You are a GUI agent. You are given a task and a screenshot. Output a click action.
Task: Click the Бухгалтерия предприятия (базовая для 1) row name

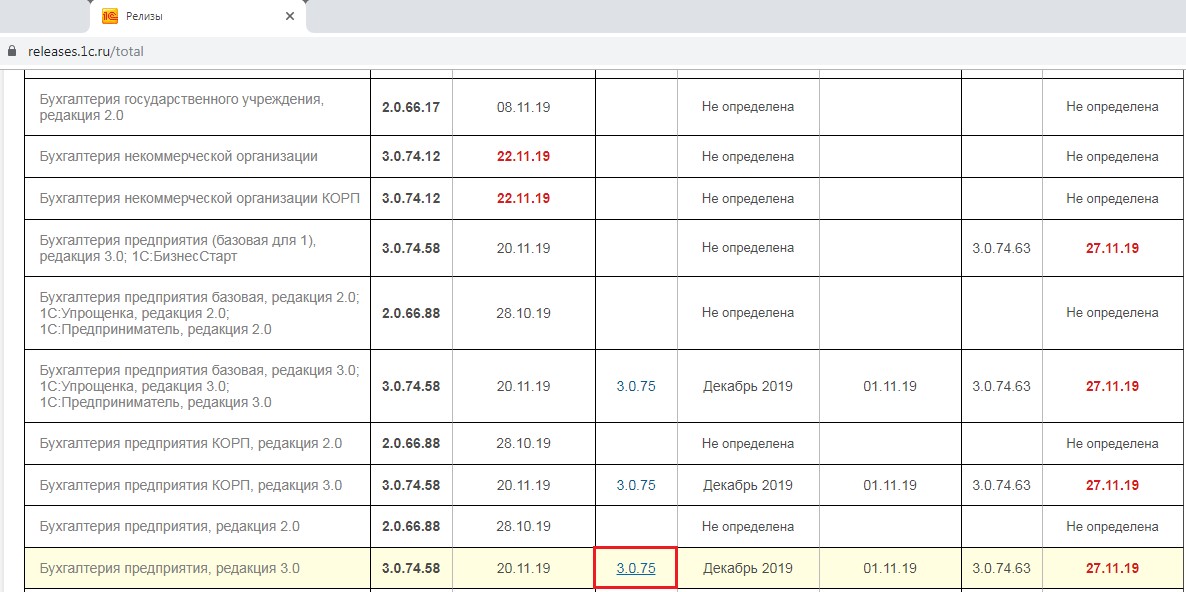pyautogui.click(x=177, y=248)
